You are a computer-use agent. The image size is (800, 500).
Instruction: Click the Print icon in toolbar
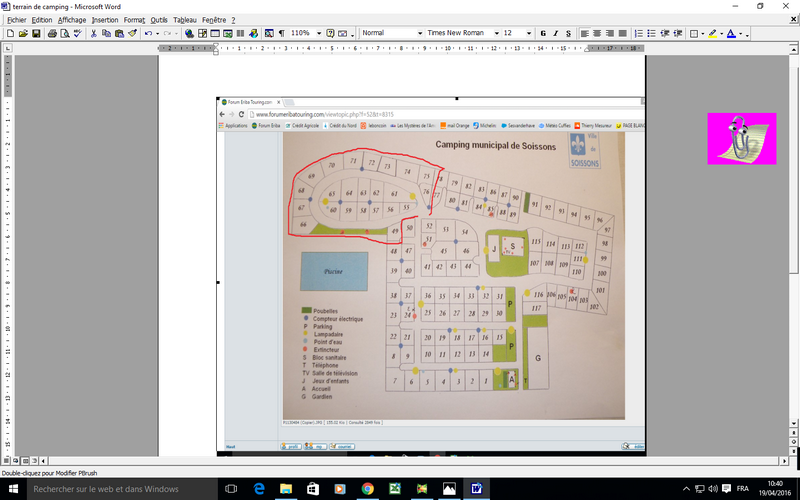(50, 33)
